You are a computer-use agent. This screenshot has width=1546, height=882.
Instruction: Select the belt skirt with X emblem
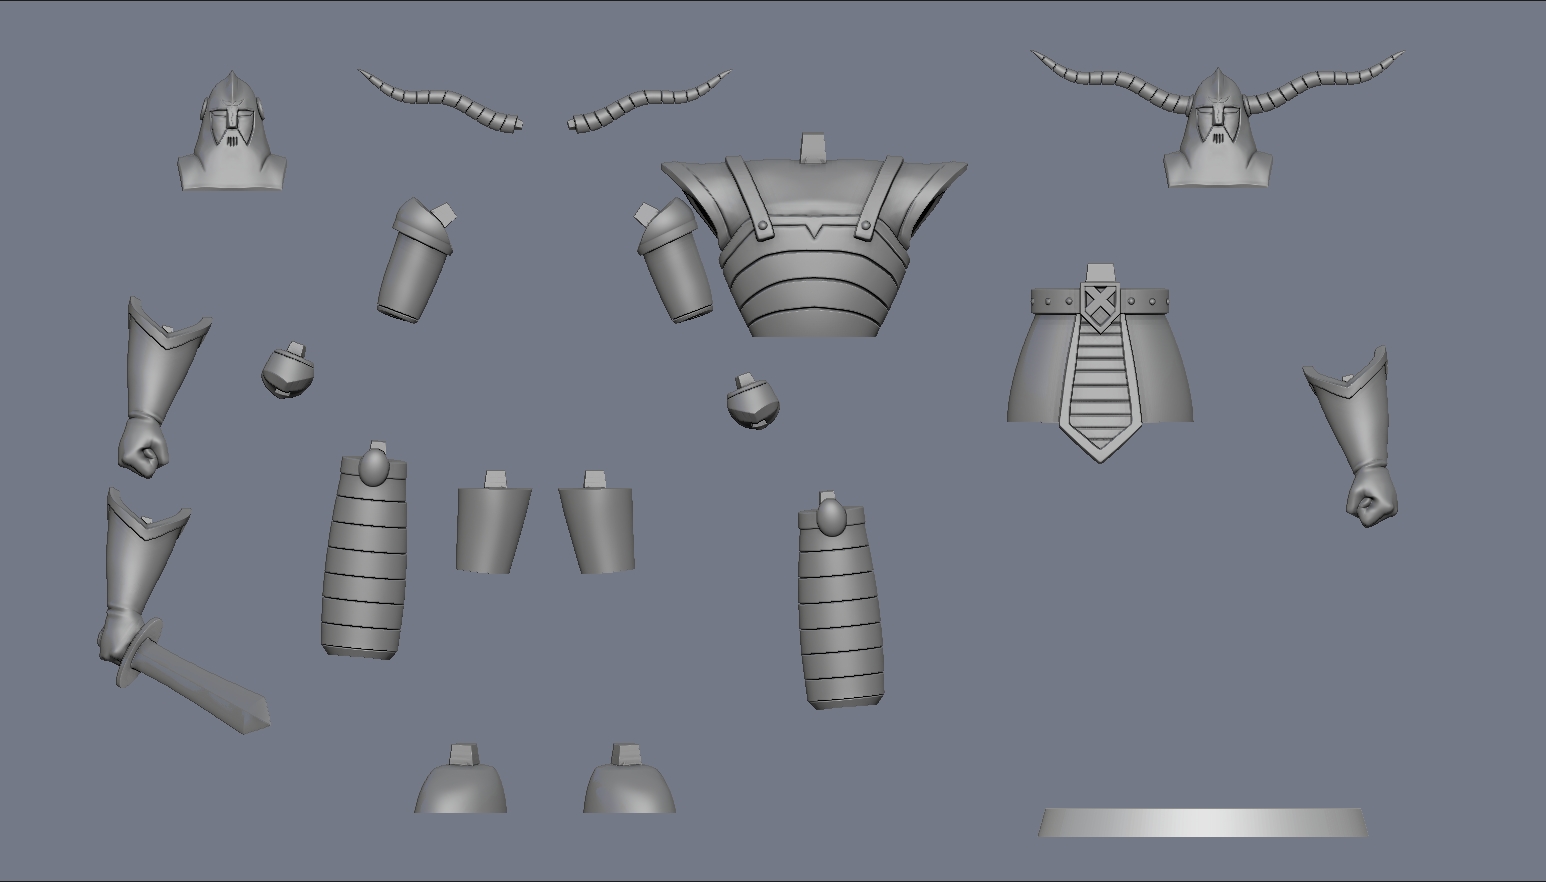(1100, 364)
